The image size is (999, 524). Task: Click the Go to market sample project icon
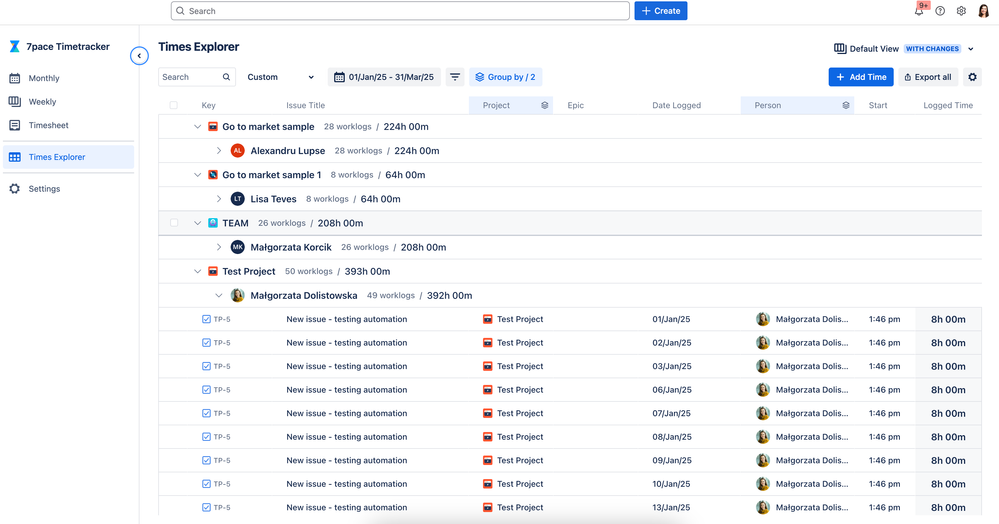[x=213, y=127]
